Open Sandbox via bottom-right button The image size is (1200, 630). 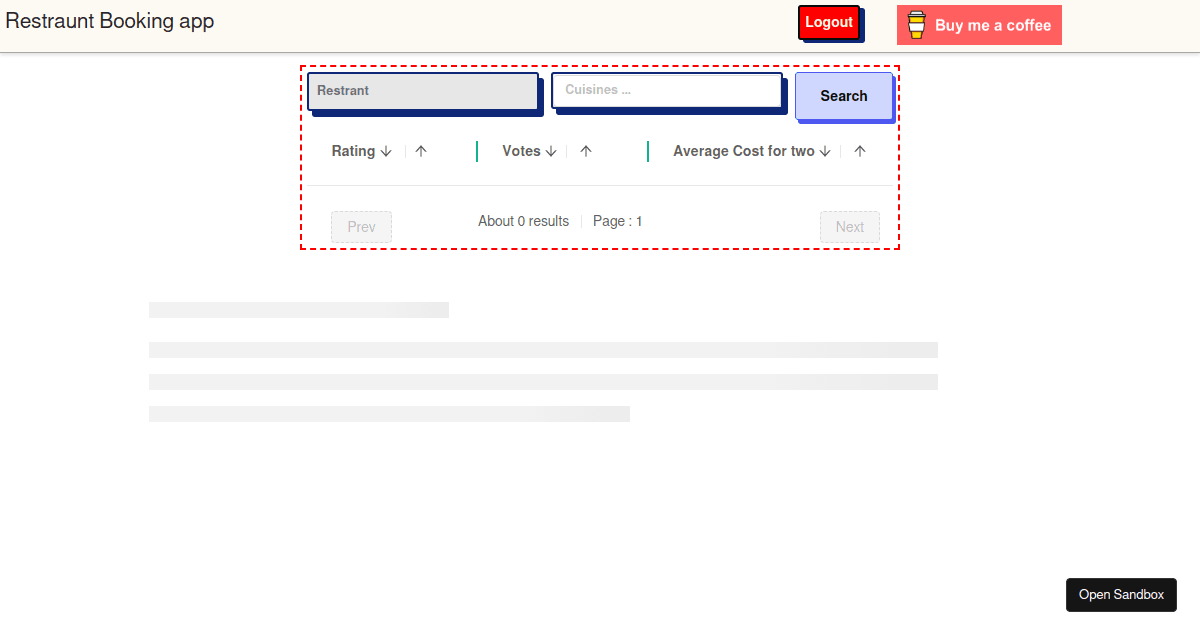(1121, 595)
